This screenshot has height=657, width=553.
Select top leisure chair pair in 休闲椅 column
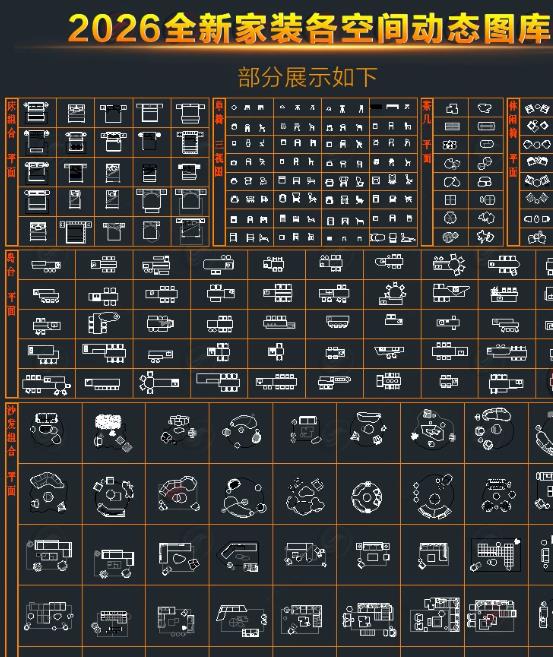tap(537, 109)
